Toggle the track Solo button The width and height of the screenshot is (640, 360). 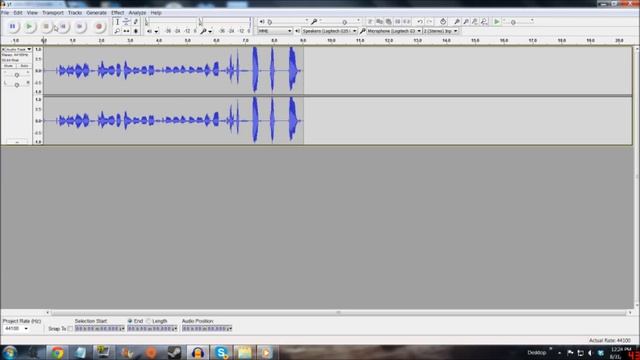point(24,66)
